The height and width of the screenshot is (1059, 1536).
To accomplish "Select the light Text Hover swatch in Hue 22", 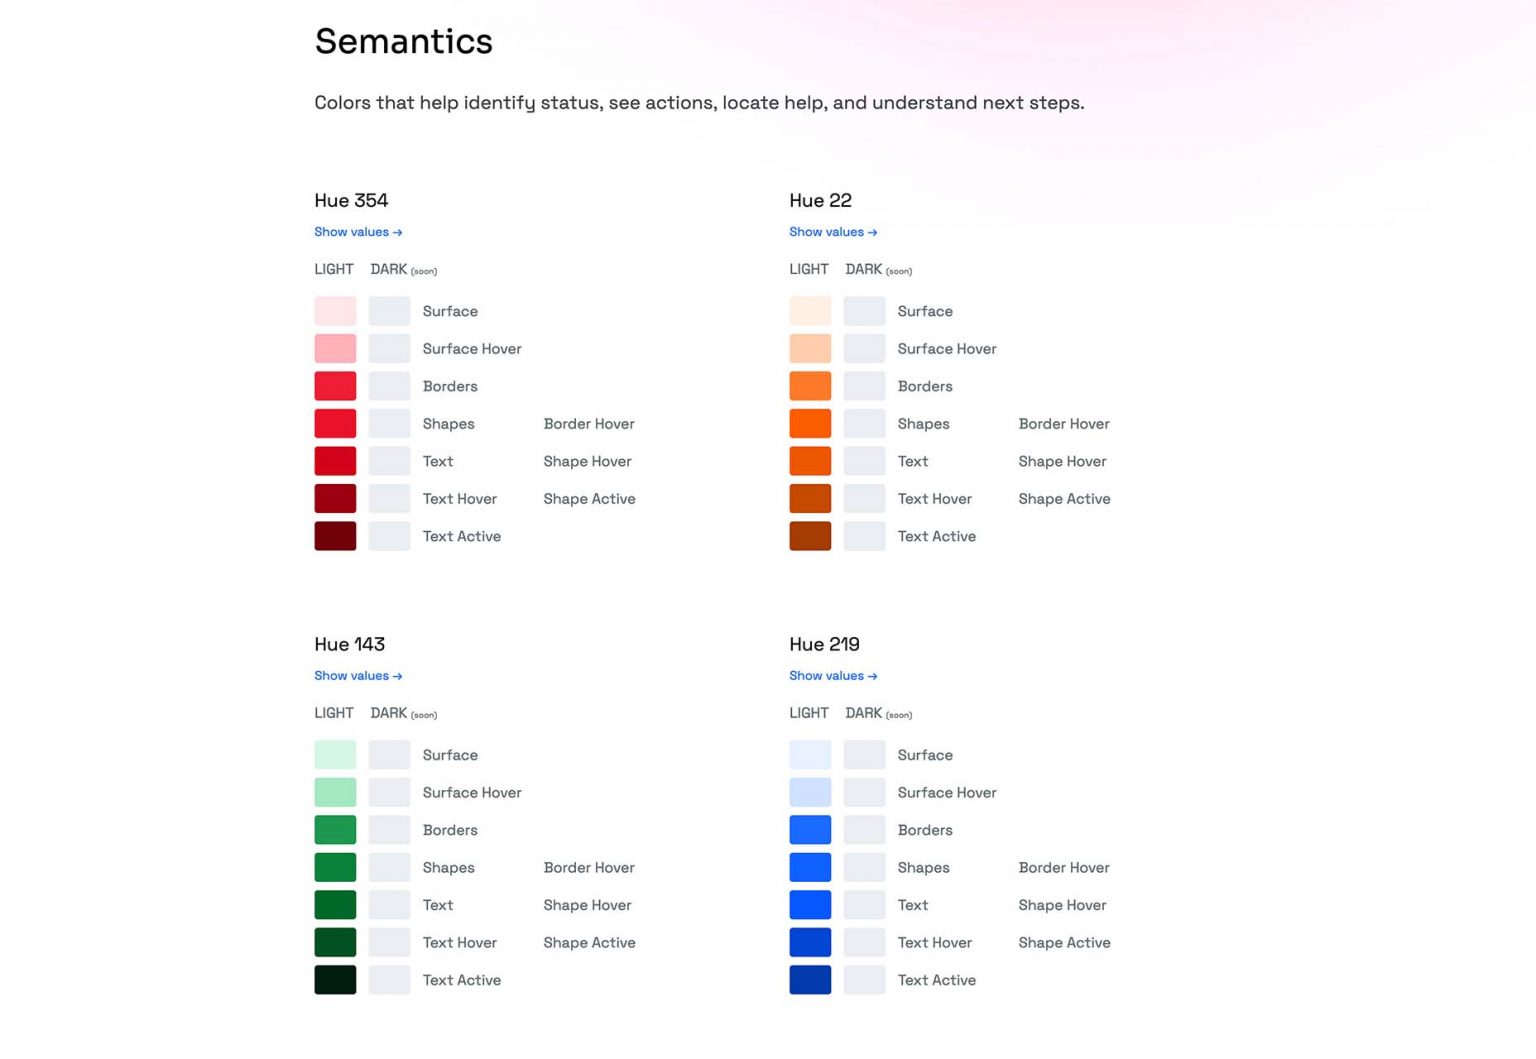I will pyautogui.click(x=810, y=499).
